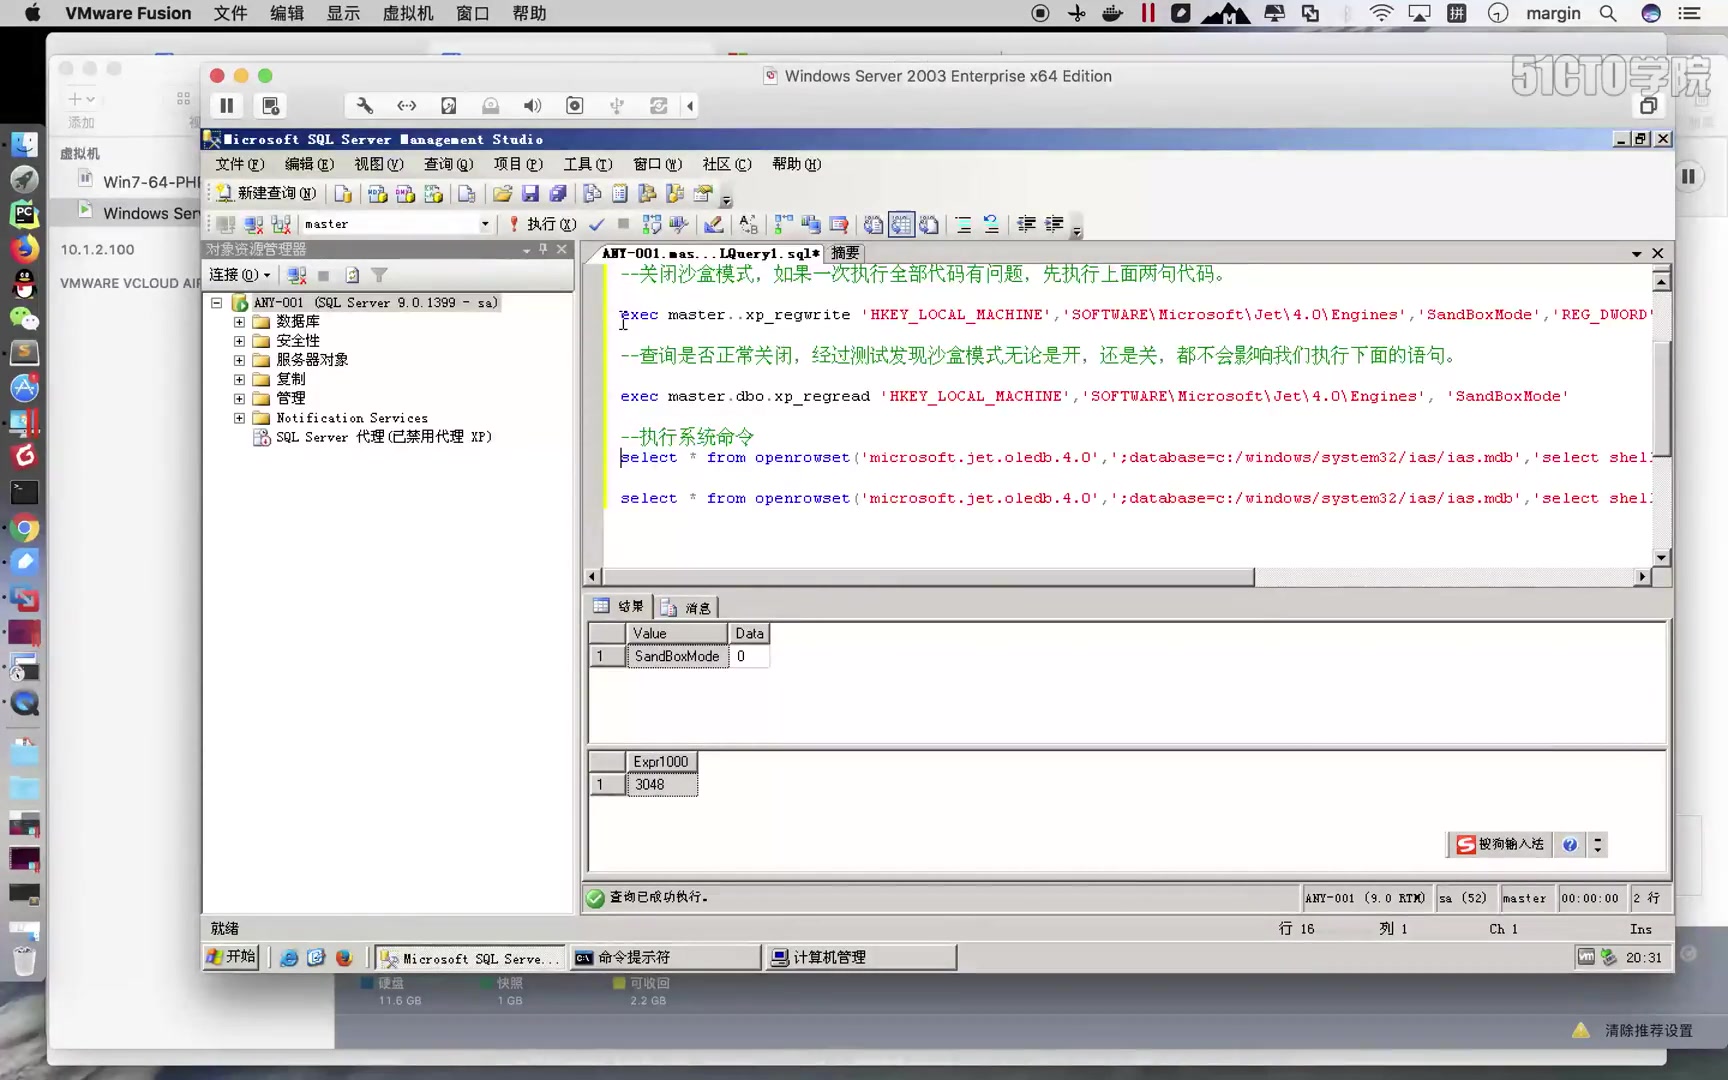Open Template Explorer from the toolbar
The image size is (1728, 1080).
point(675,194)
